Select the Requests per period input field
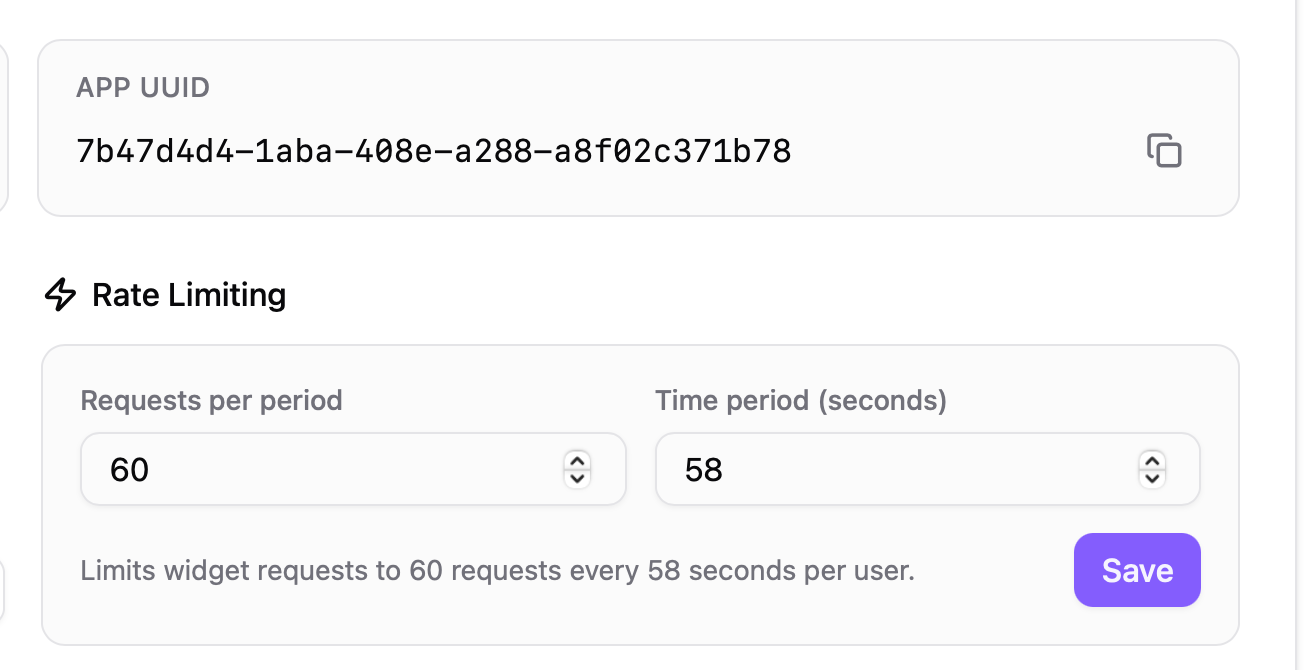1306x670 pixels. pyautogui.click(x=300, y=469)
